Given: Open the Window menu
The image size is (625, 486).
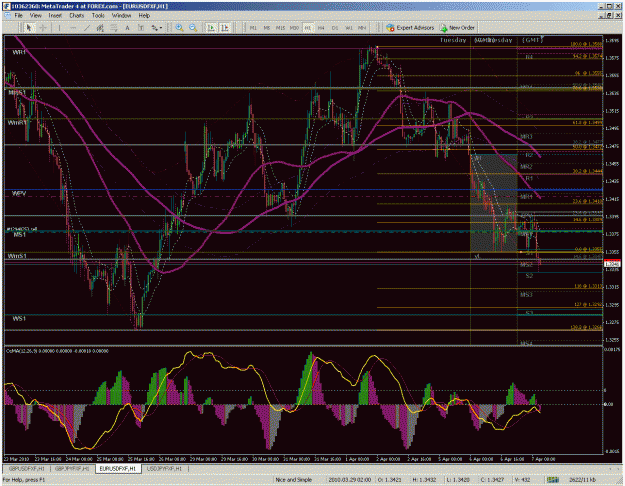Looking at the screenshot, I should click(121, 16).
